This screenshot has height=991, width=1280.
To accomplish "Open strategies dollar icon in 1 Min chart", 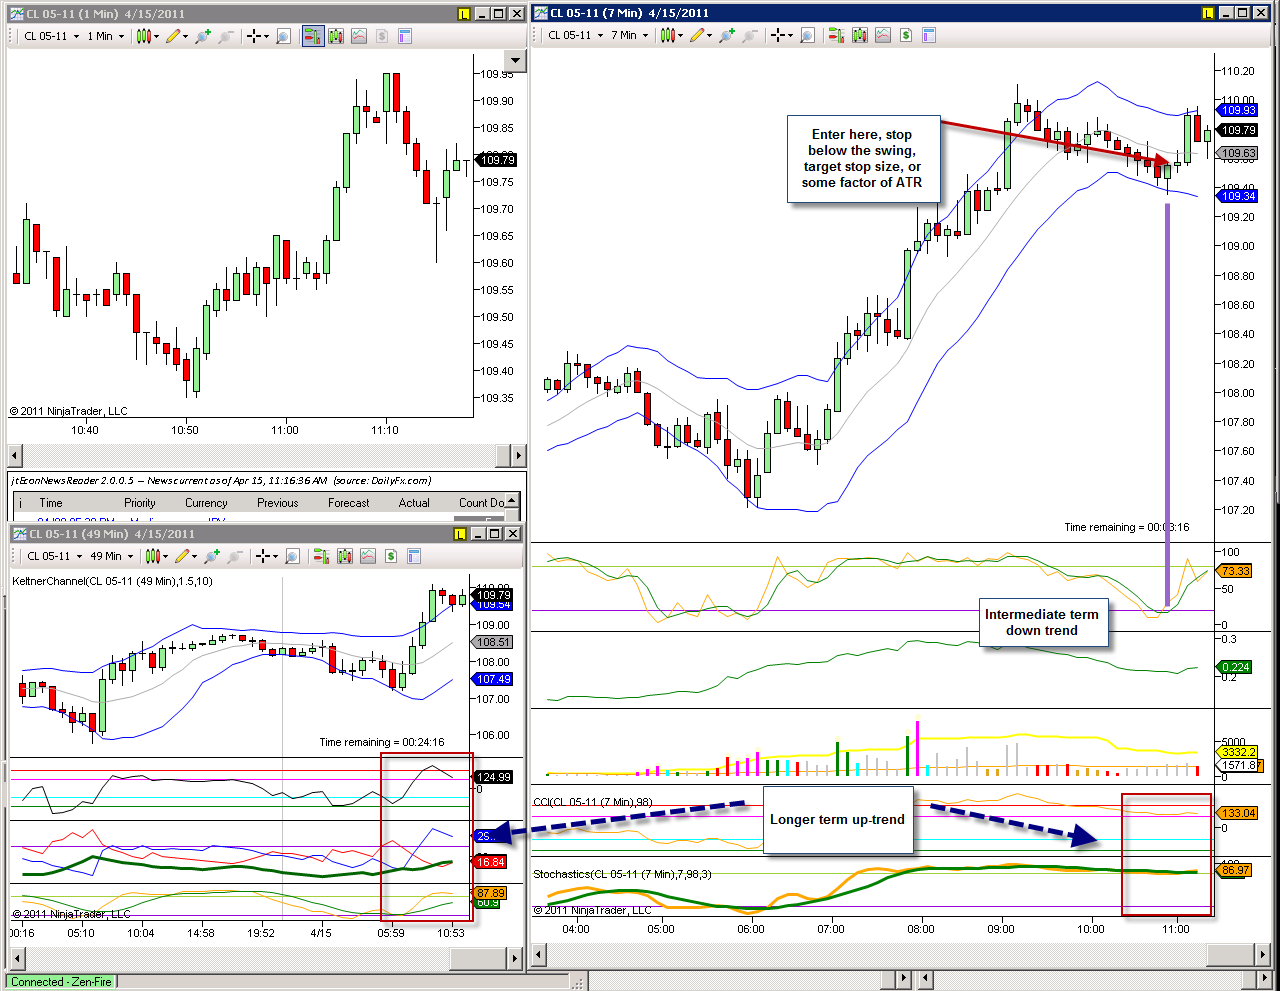I will pos(381,36).
